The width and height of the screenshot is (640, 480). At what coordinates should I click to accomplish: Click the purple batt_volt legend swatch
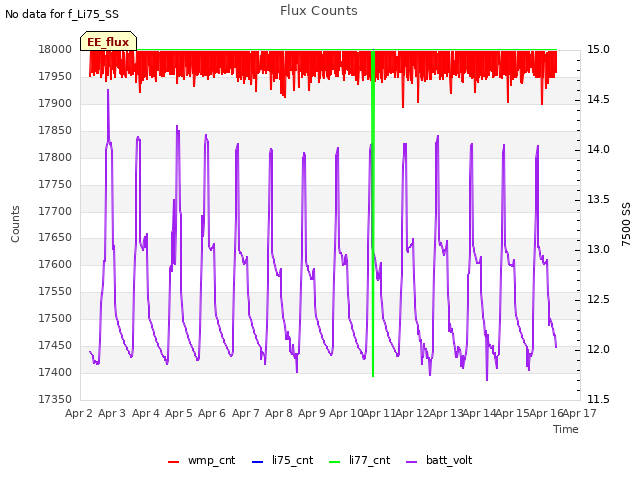(412, 462)
